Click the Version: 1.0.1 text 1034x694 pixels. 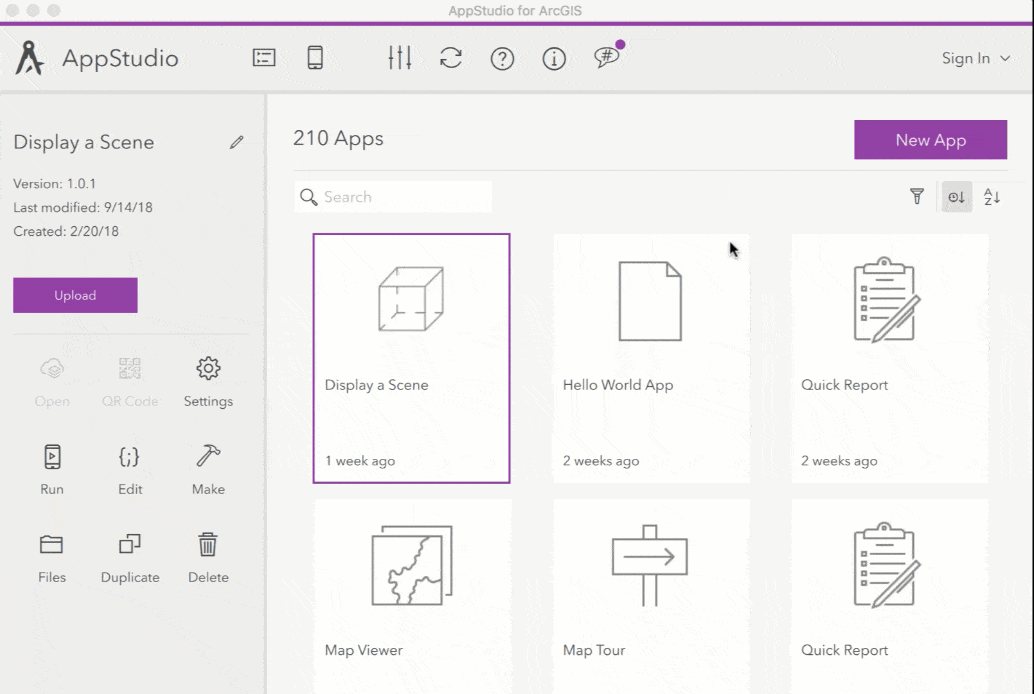tap(55, 183)
